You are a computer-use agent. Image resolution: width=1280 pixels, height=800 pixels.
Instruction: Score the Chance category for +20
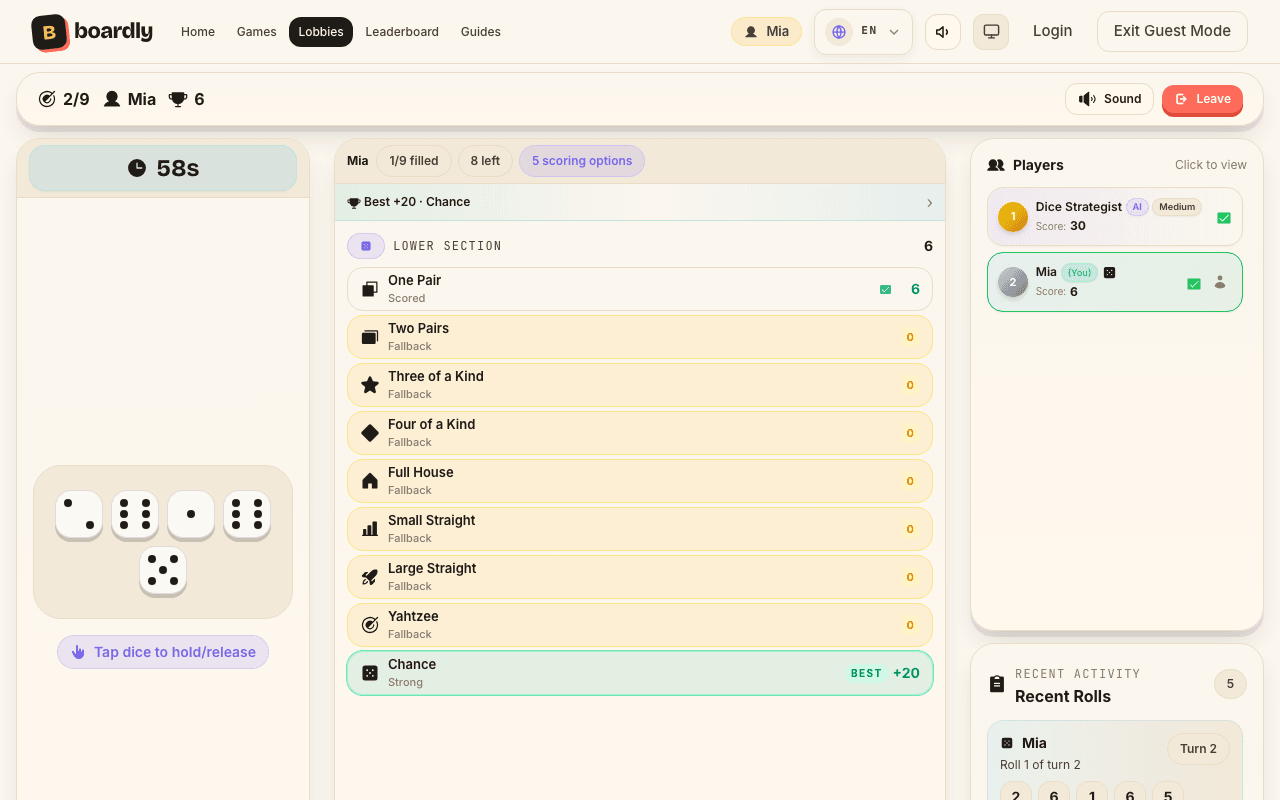(640, 673)
